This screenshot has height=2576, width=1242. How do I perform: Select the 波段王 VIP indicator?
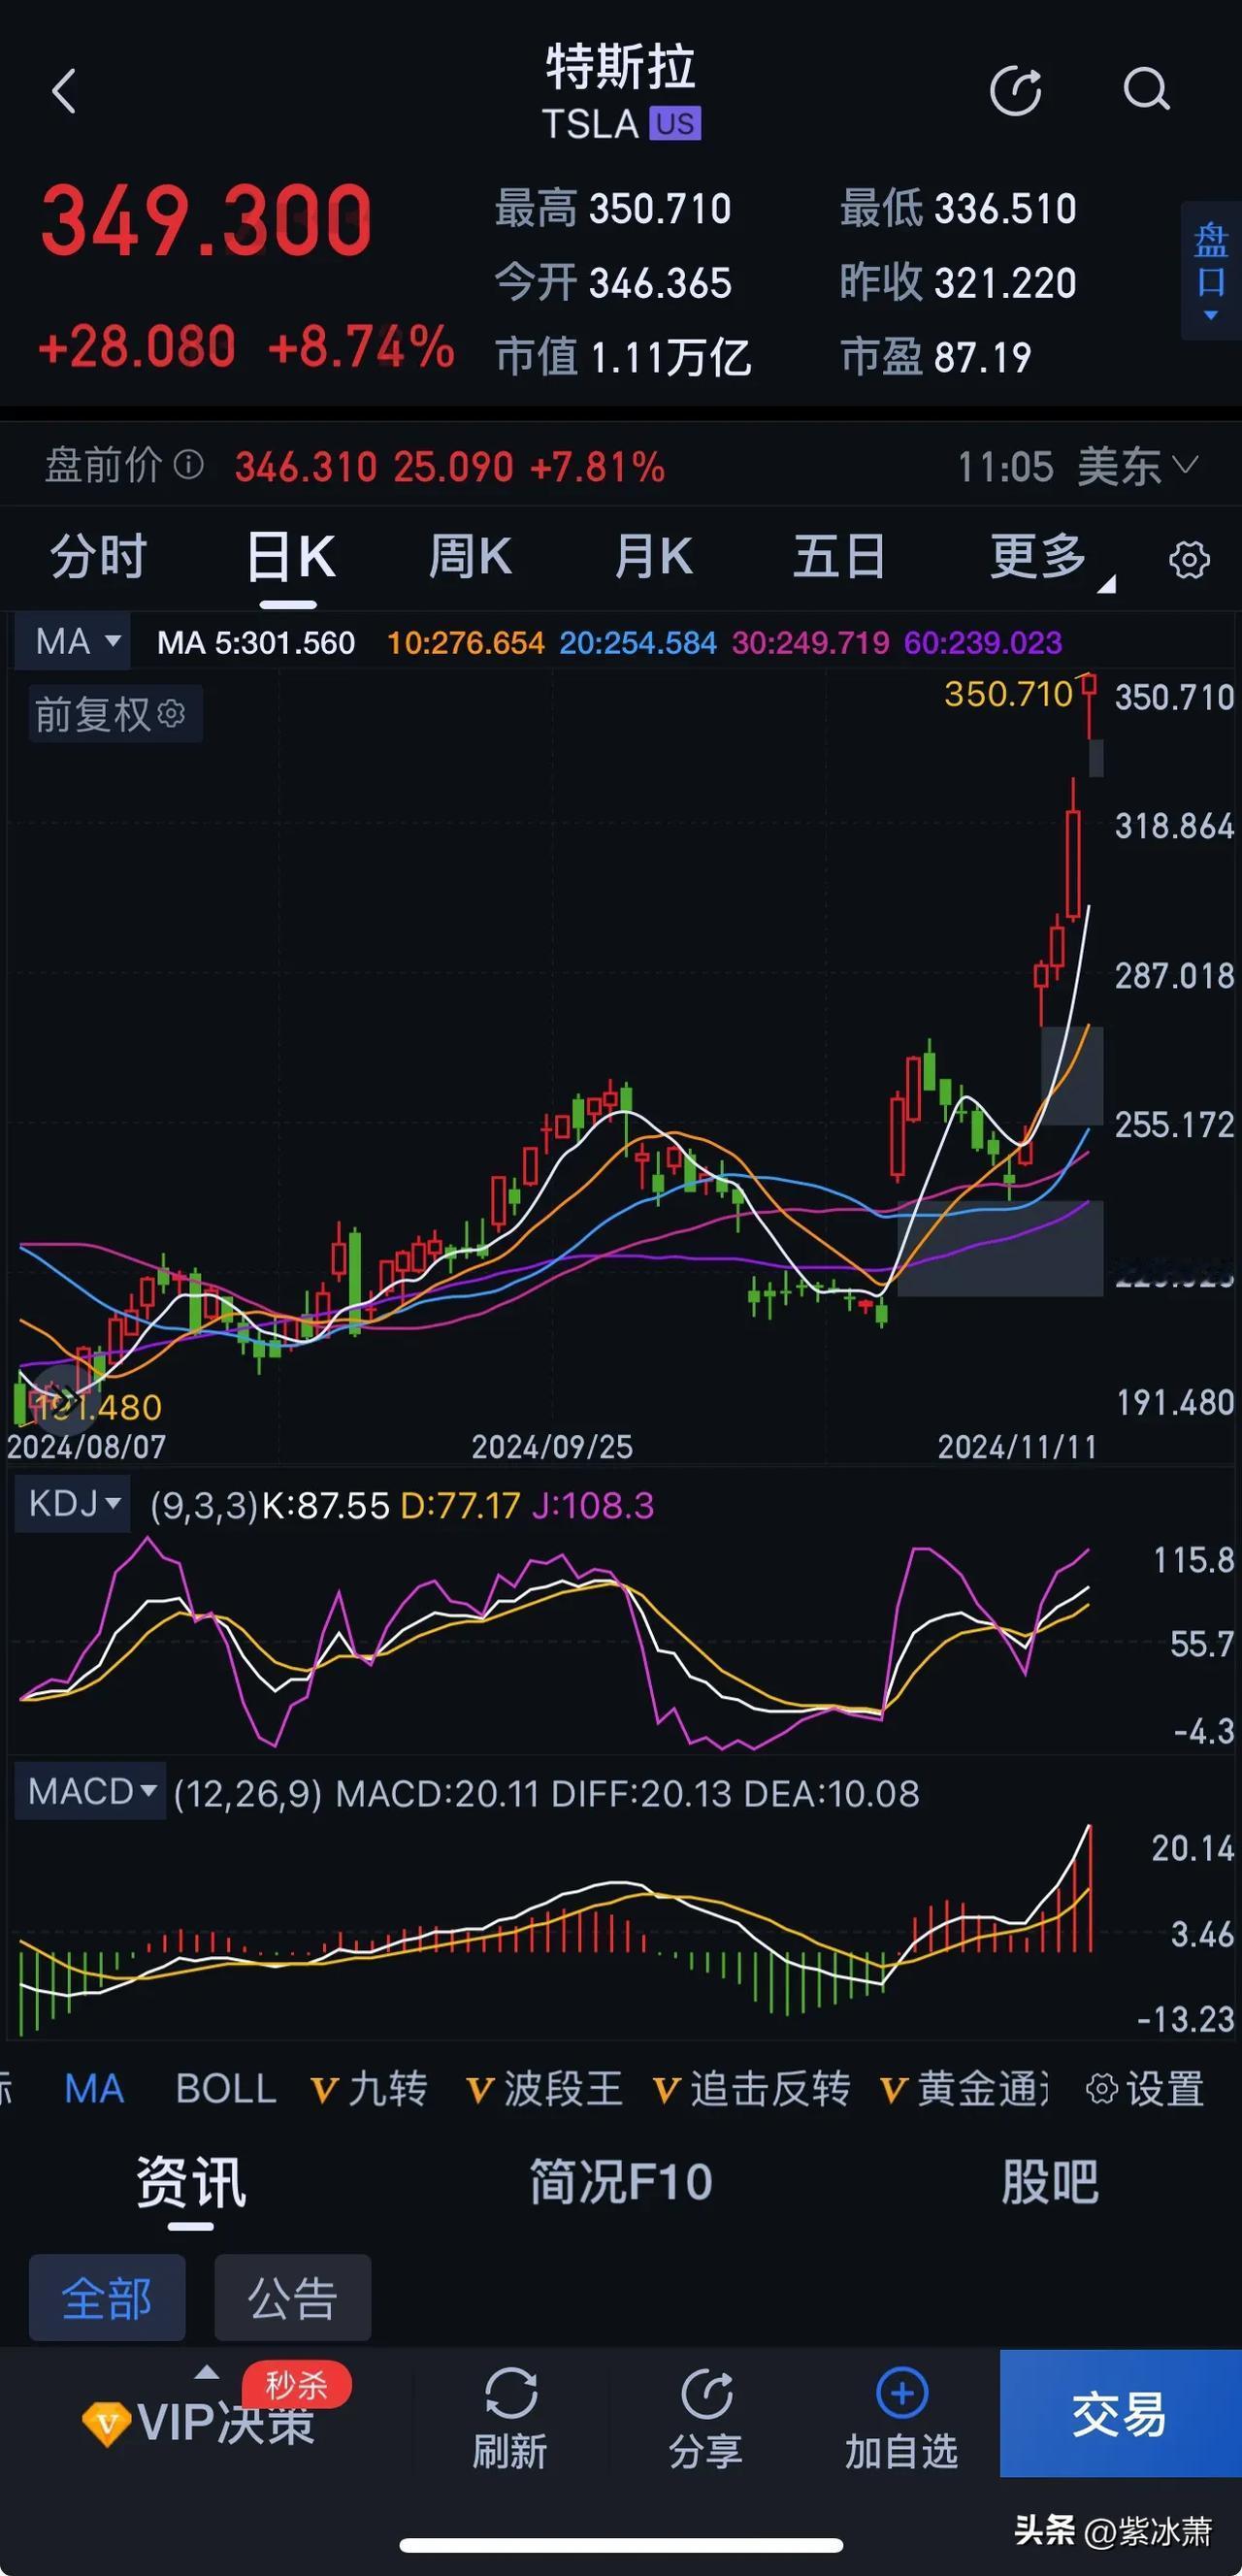pyautogui.click(x=545, y=2089)
